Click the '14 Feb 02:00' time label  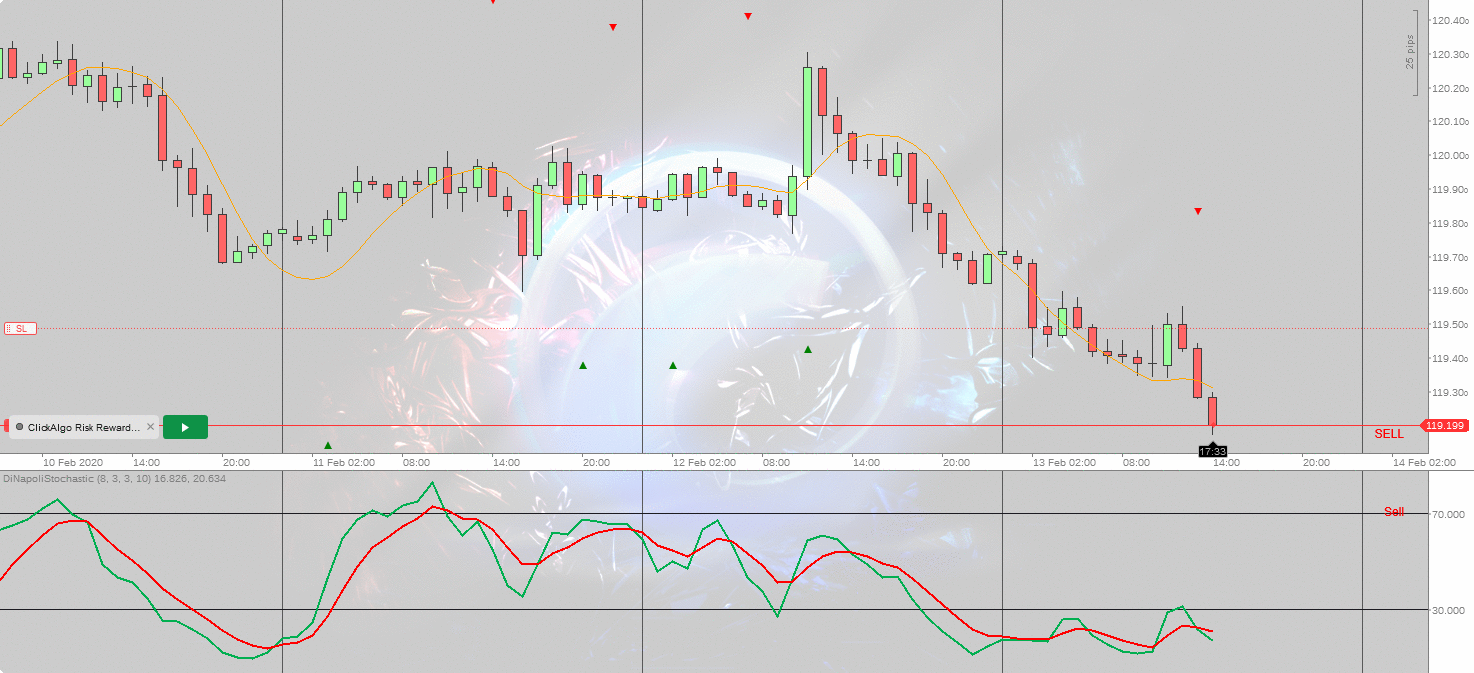click(1424, 463)
